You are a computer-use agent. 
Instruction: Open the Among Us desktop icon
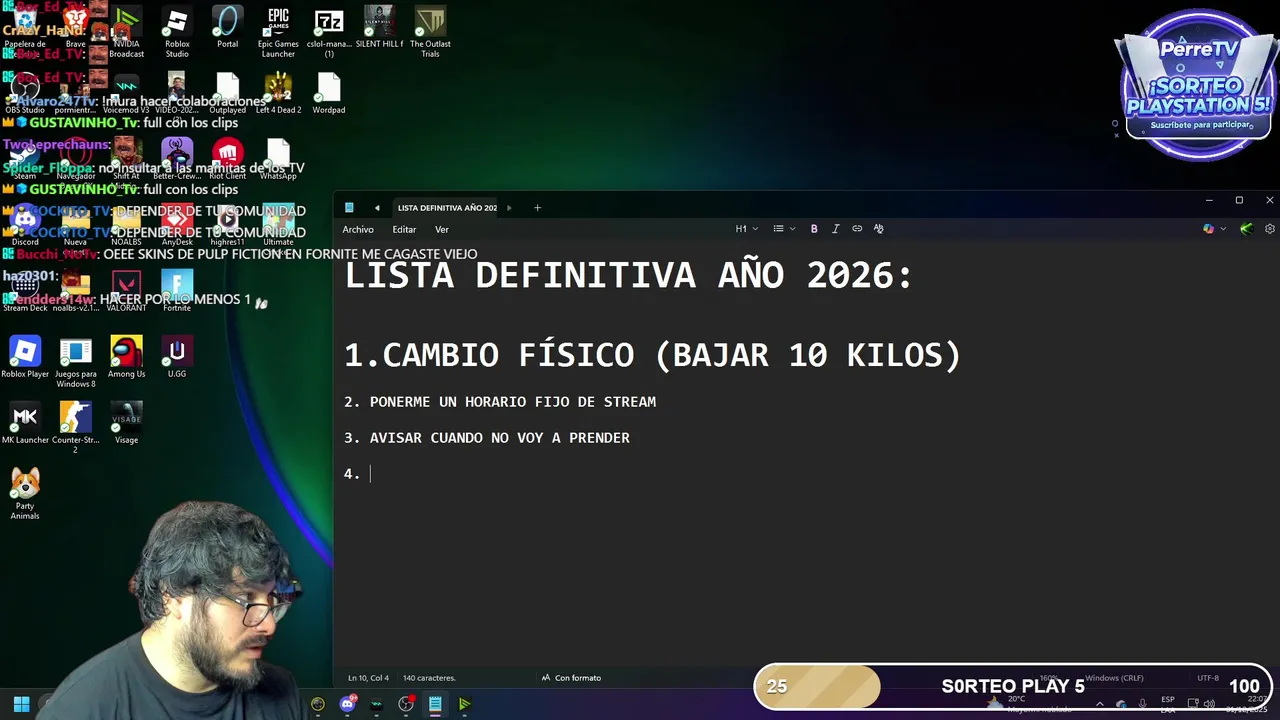pos(126,357)
